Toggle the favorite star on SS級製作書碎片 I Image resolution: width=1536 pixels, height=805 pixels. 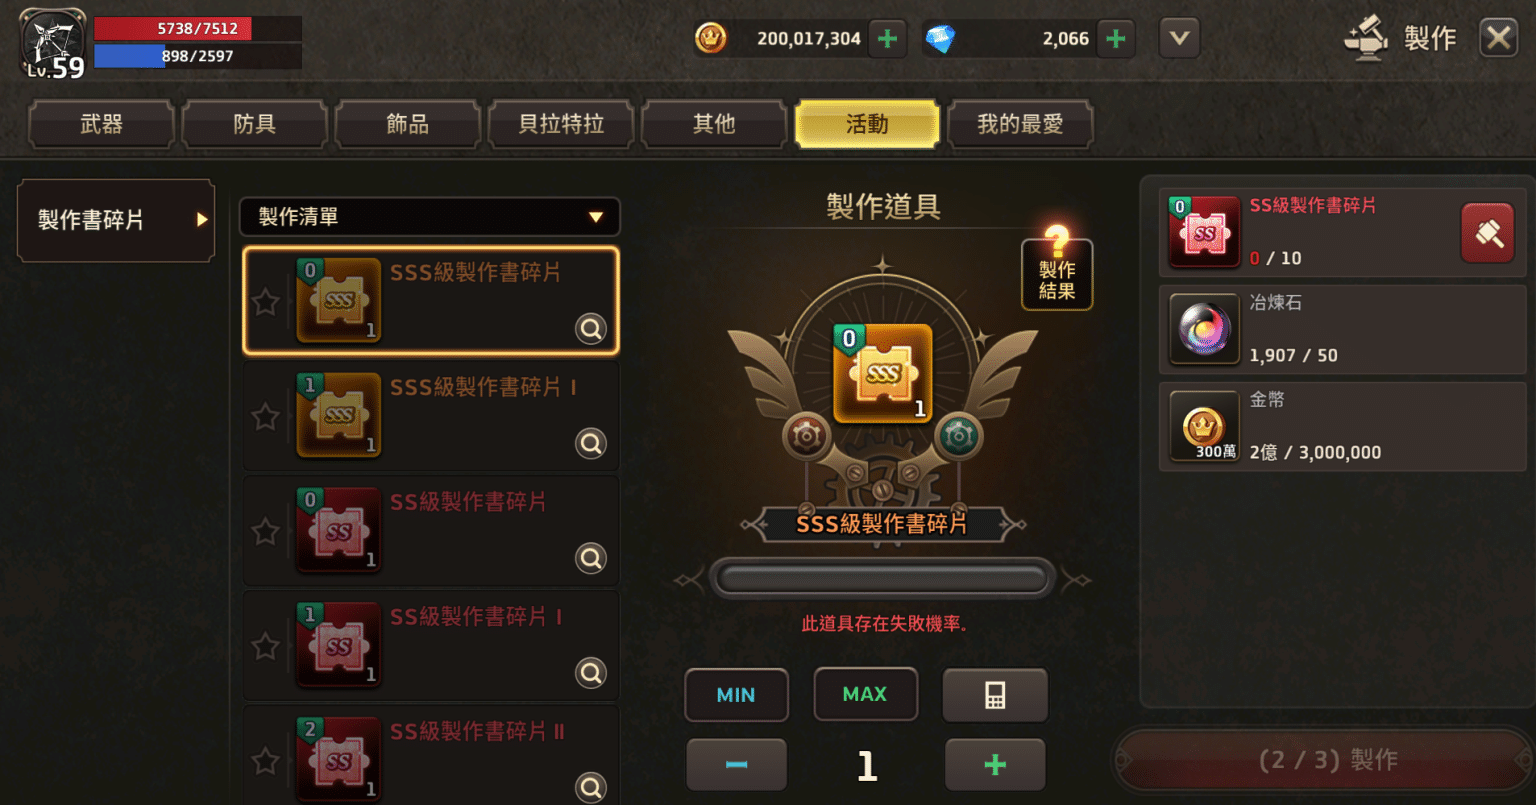[x=265, y=646]
